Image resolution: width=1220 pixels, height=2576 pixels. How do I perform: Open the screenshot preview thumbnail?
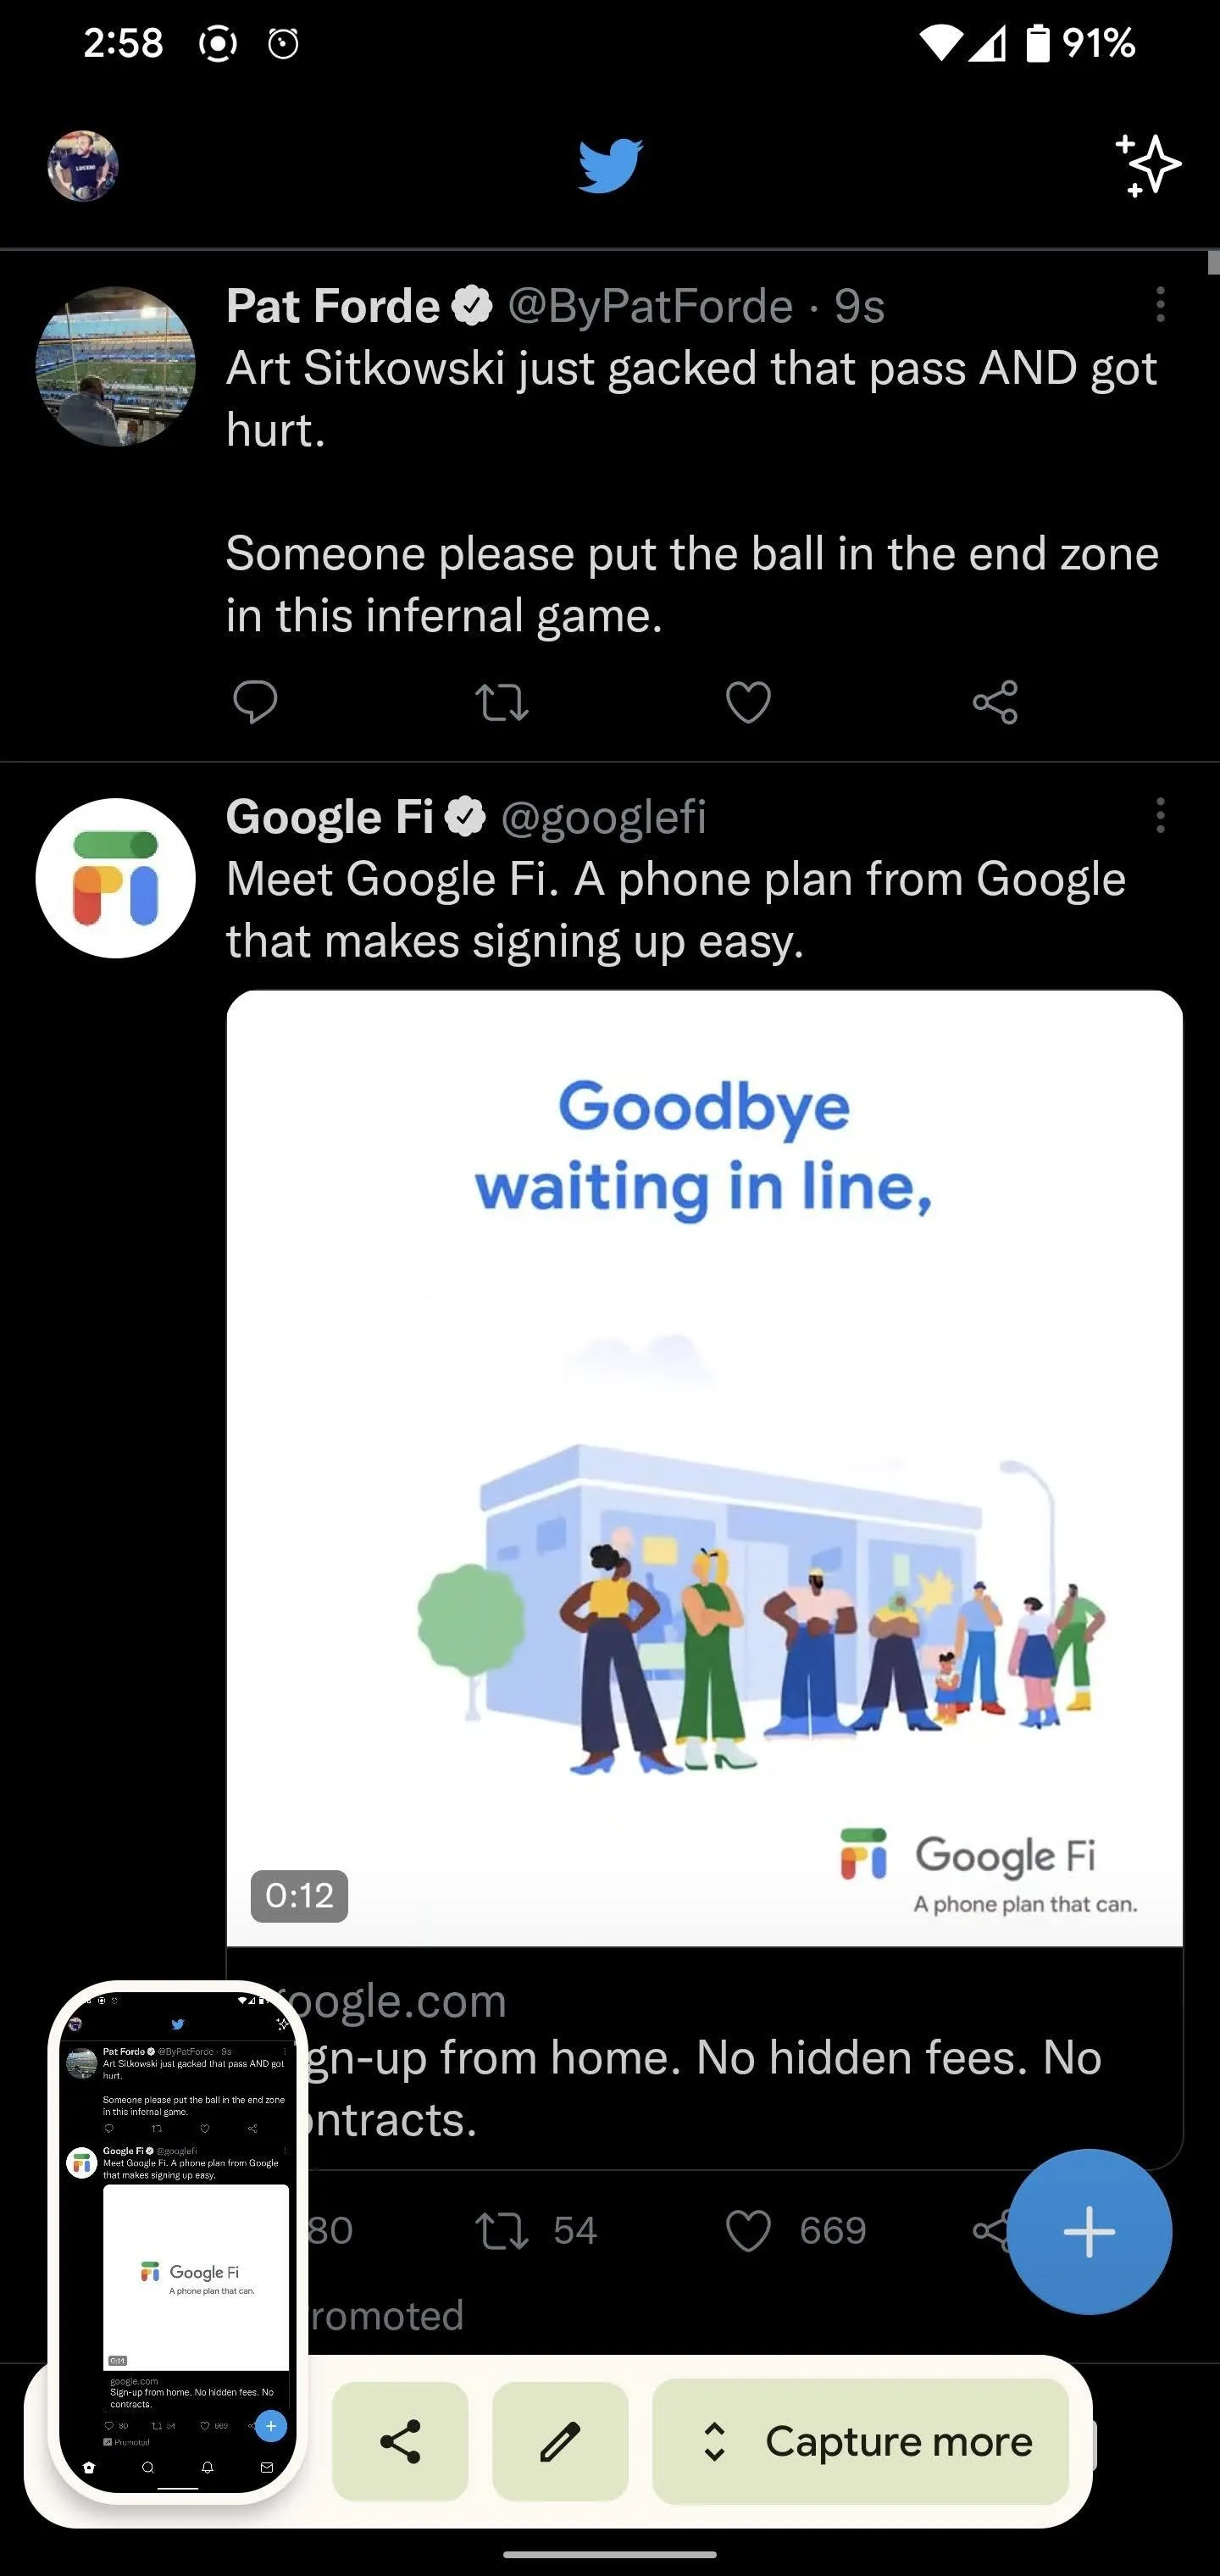point(178,2241)
